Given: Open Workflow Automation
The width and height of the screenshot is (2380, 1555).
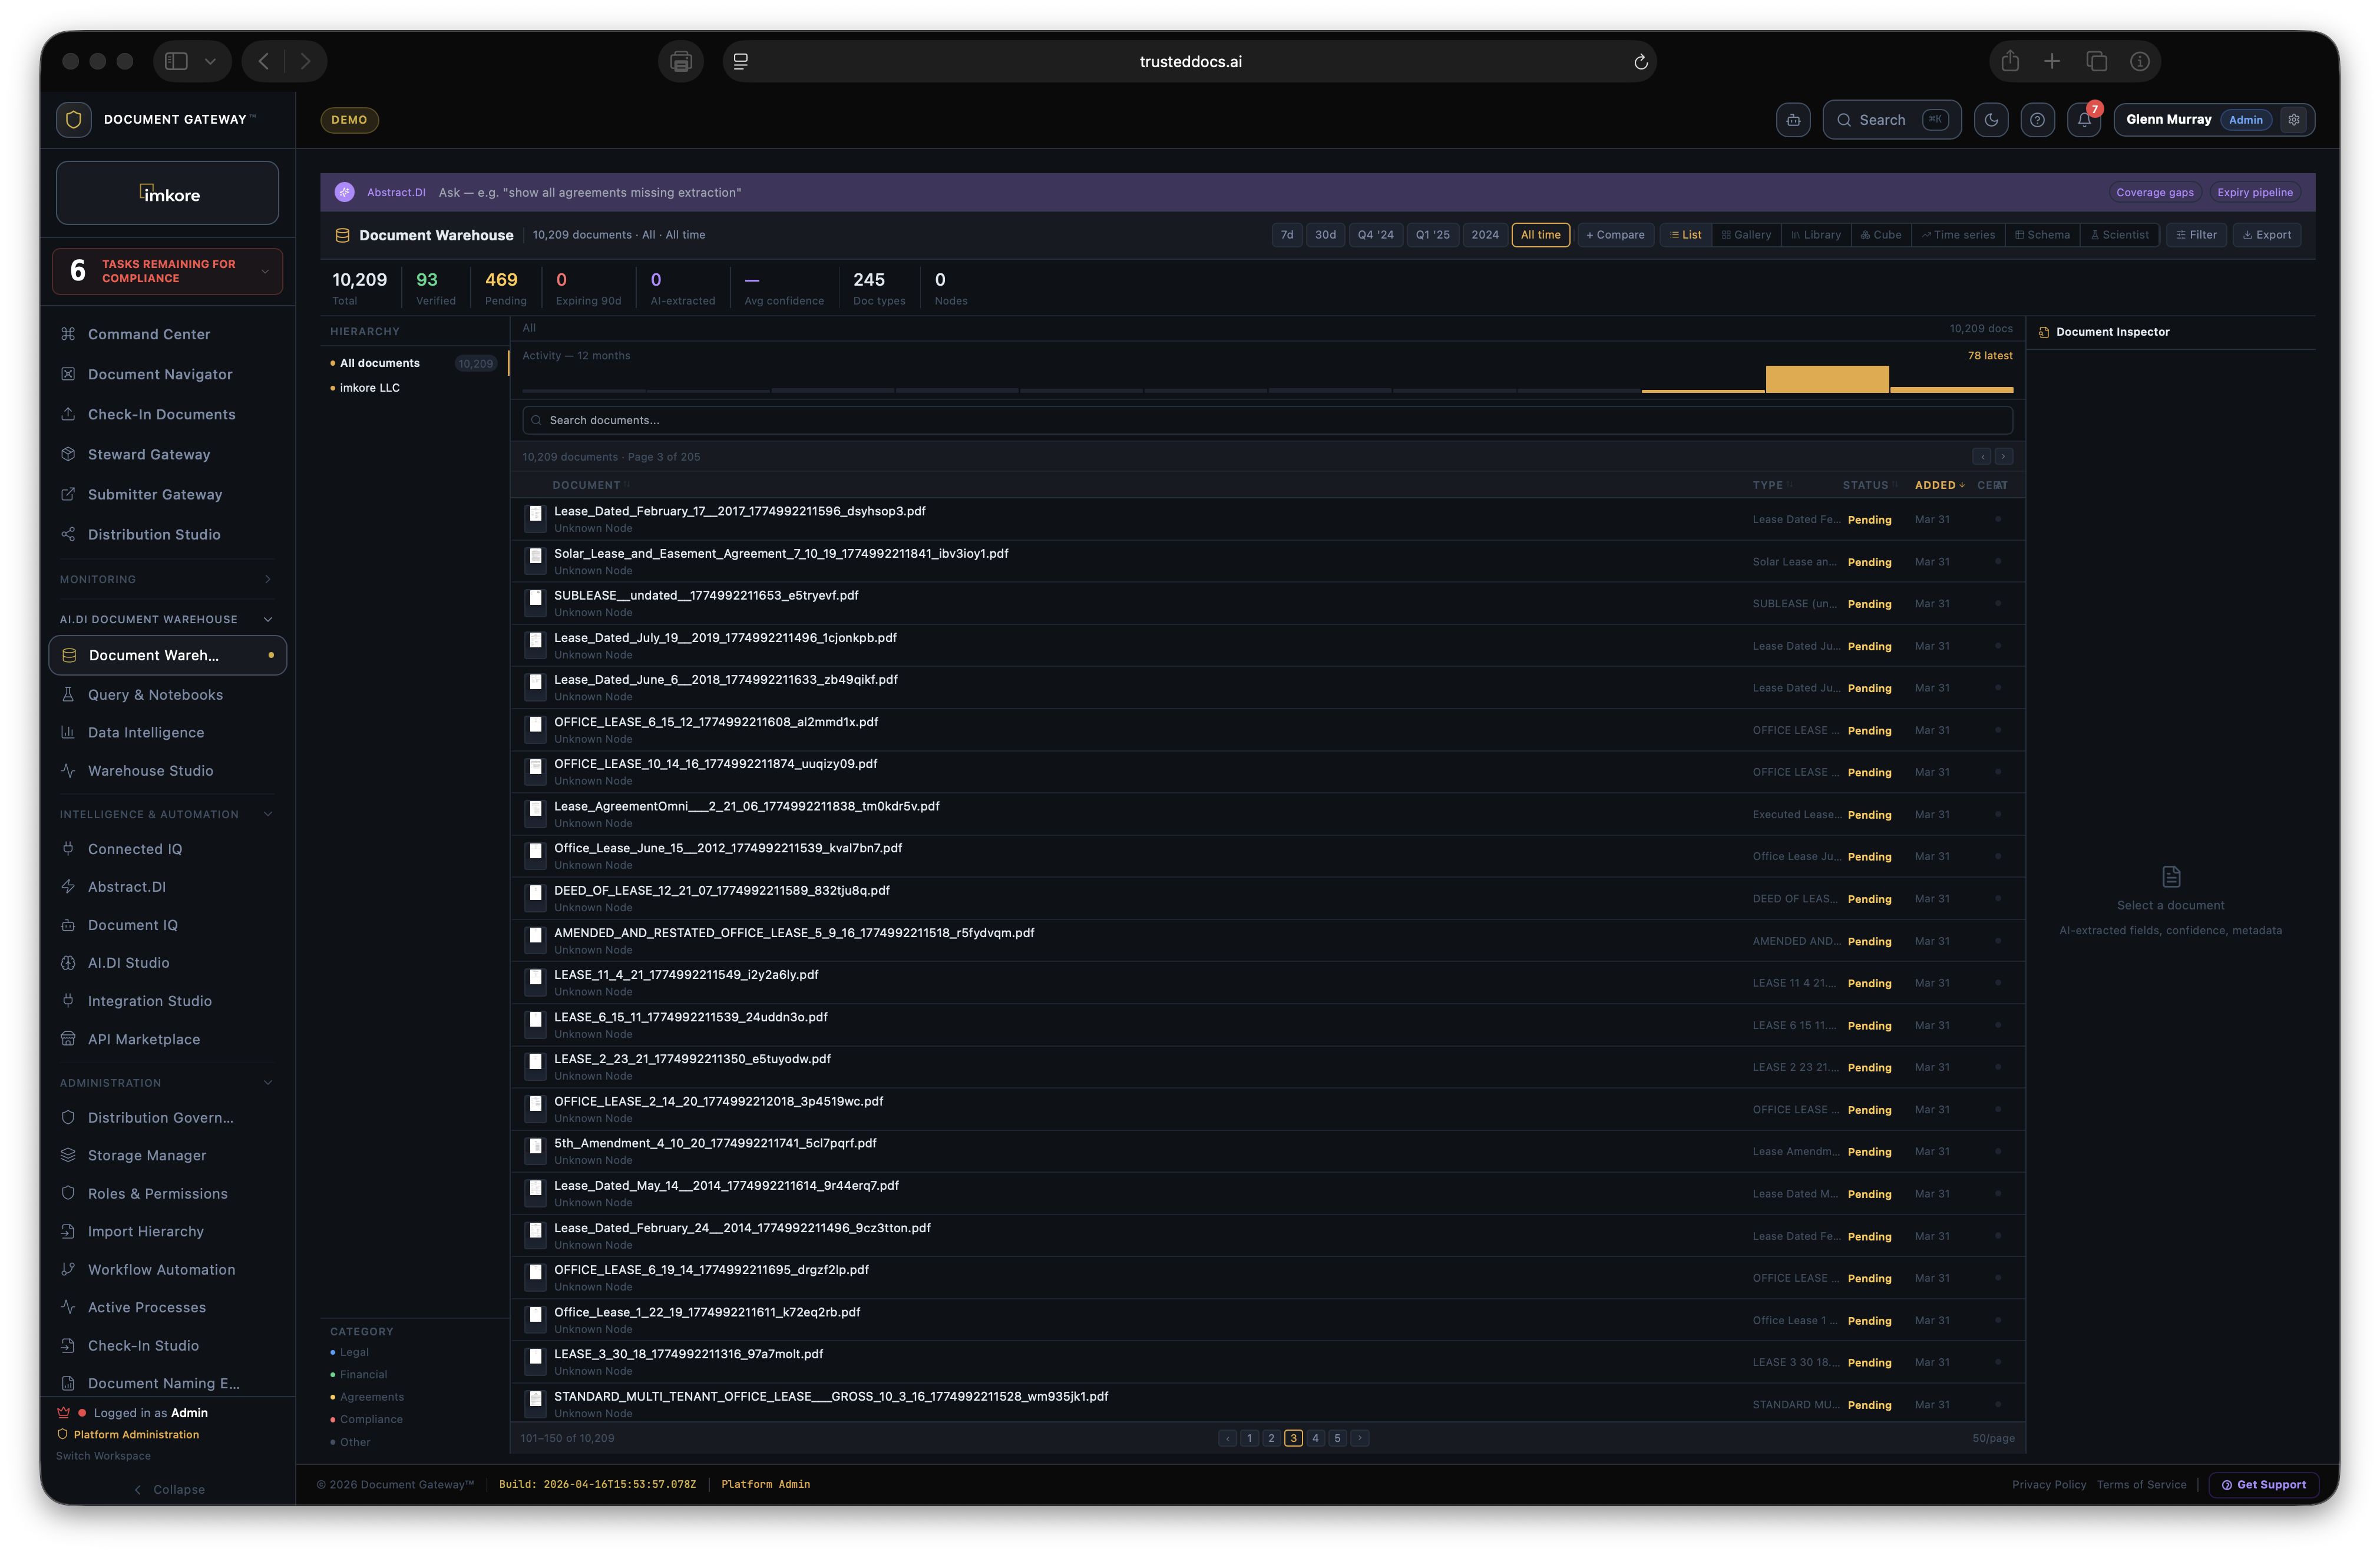Looking at the screenshot, I should click(162, 1270).
